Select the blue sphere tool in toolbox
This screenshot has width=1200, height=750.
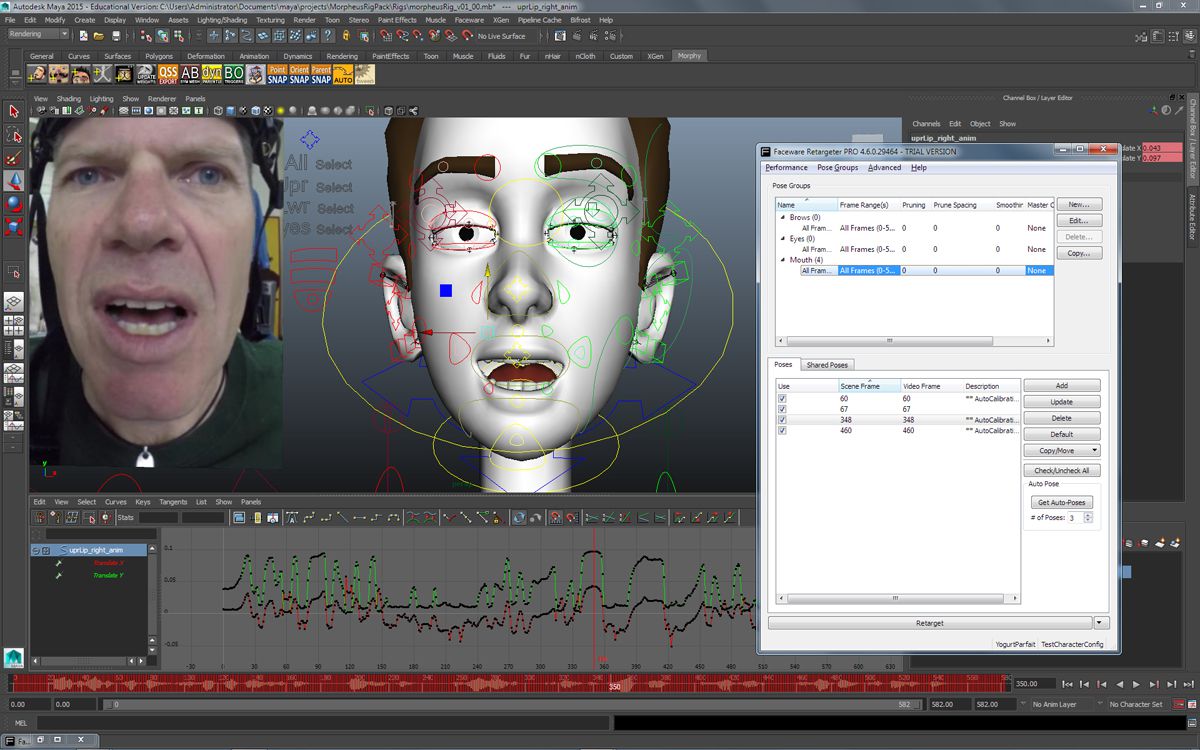(x=14, y=203)
